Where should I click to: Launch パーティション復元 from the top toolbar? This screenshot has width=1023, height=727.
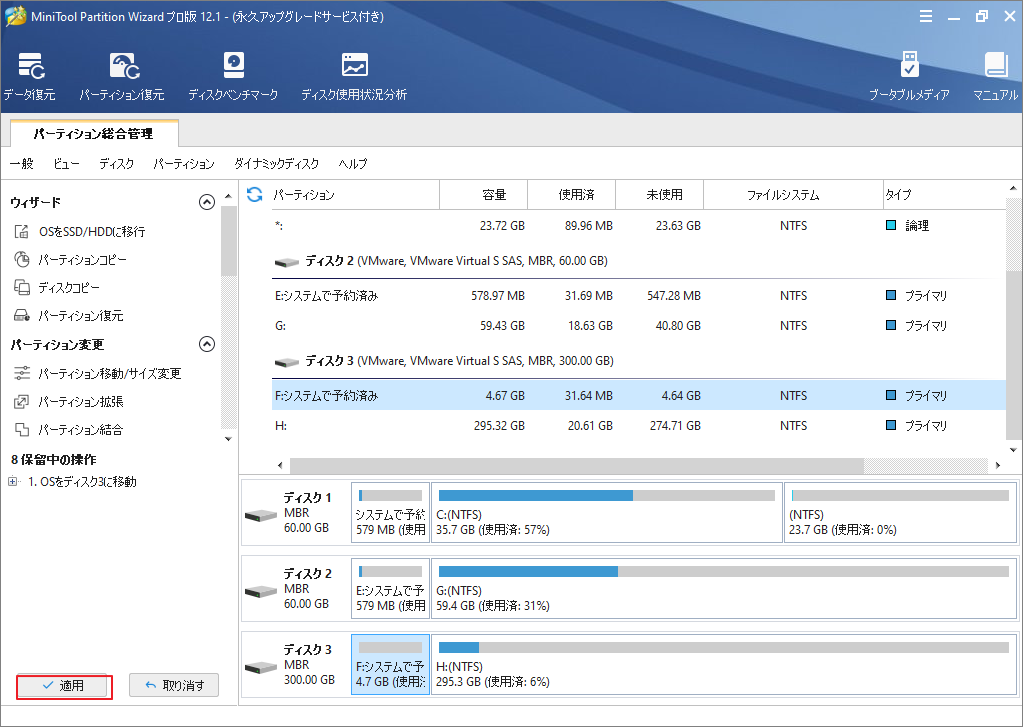click(122, 76)
